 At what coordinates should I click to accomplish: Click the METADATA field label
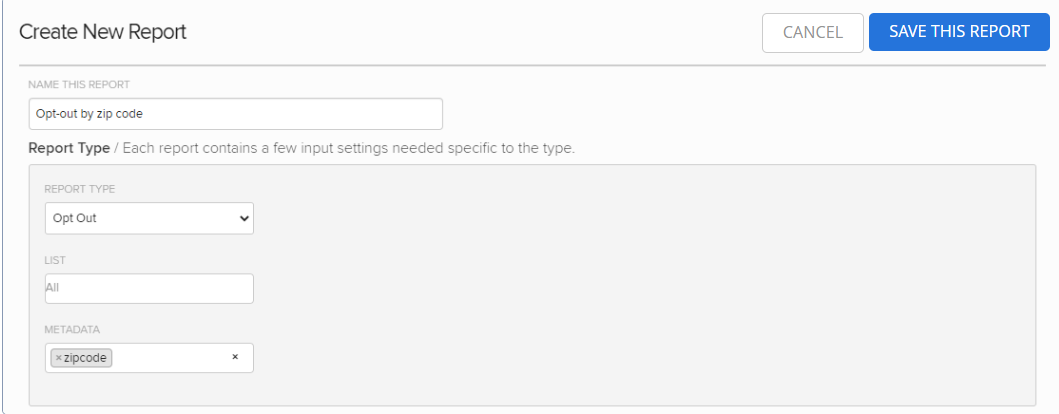[x=72, y=329]
